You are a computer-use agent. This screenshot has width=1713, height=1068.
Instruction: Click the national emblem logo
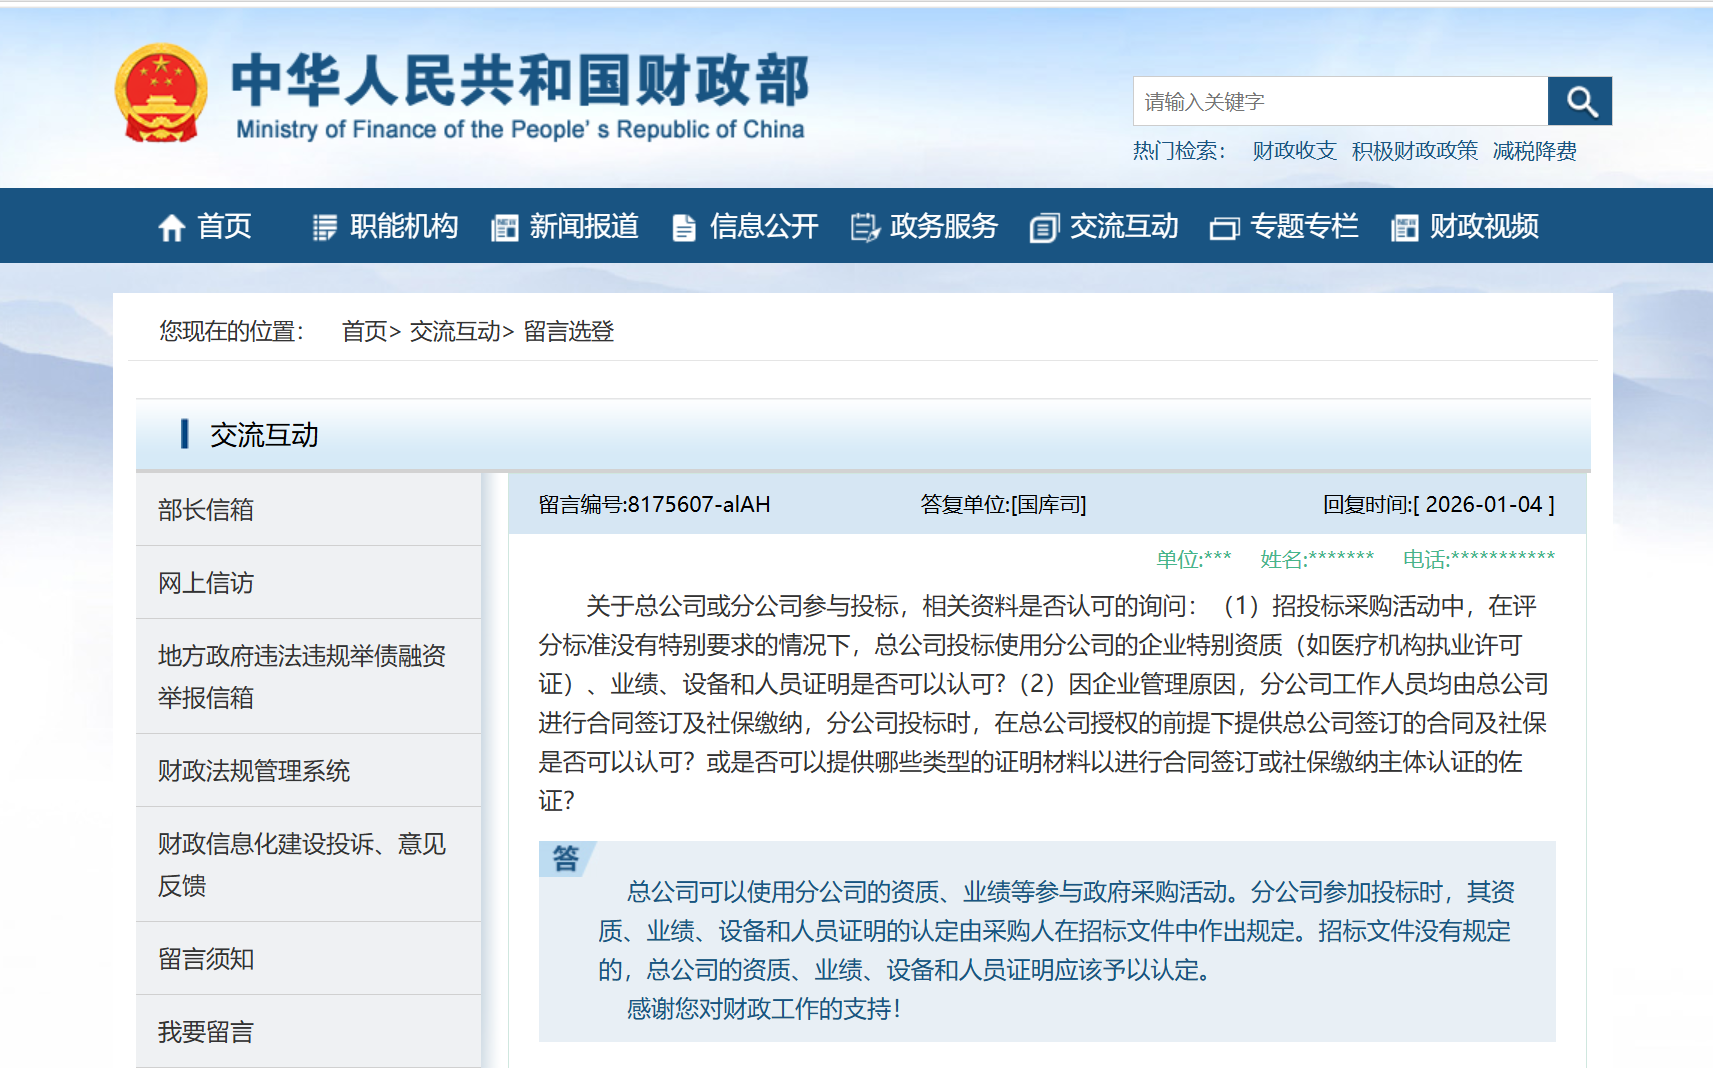161,93
